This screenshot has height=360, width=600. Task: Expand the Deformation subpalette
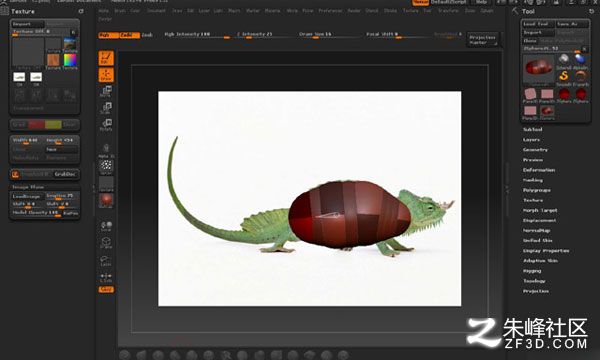539,170
